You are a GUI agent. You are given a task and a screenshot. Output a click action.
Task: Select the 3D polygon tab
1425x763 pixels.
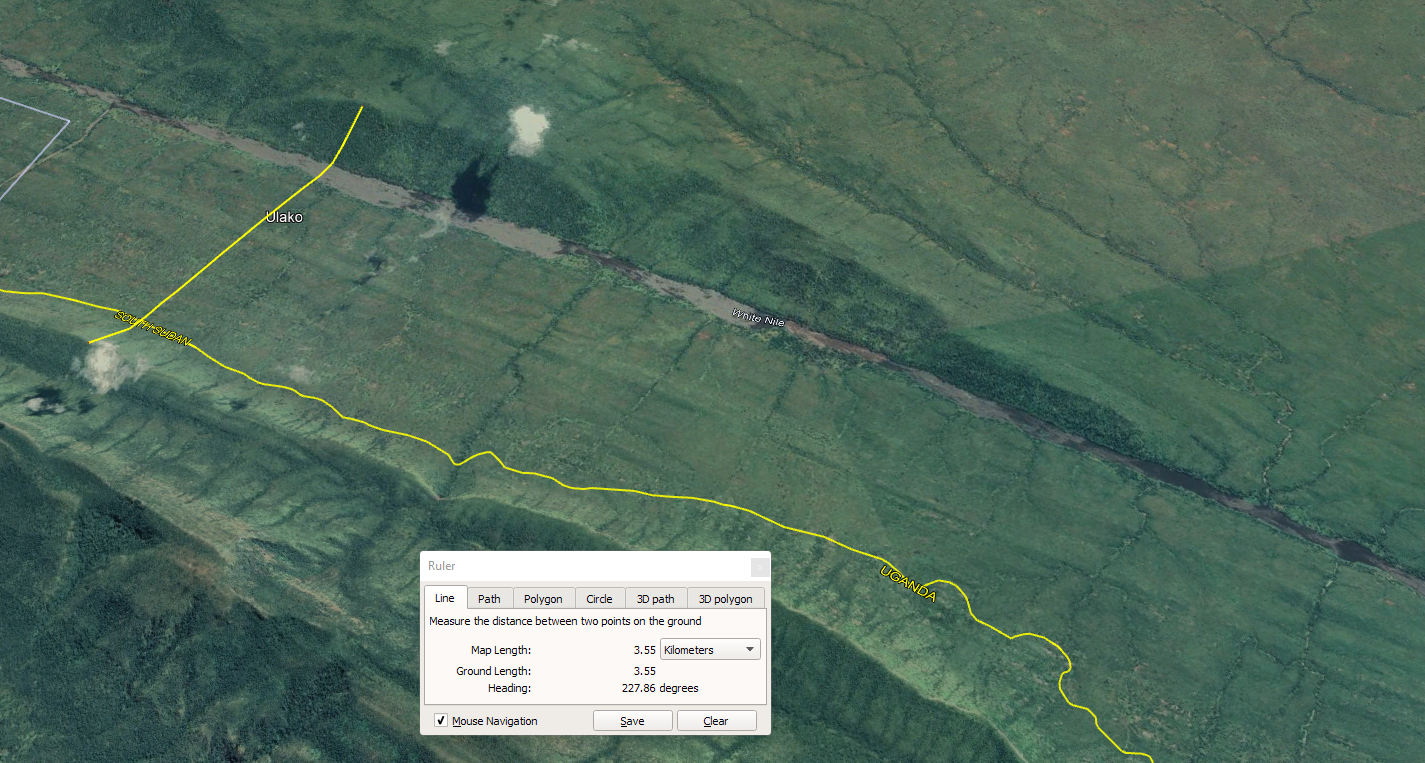coord(725,599)
